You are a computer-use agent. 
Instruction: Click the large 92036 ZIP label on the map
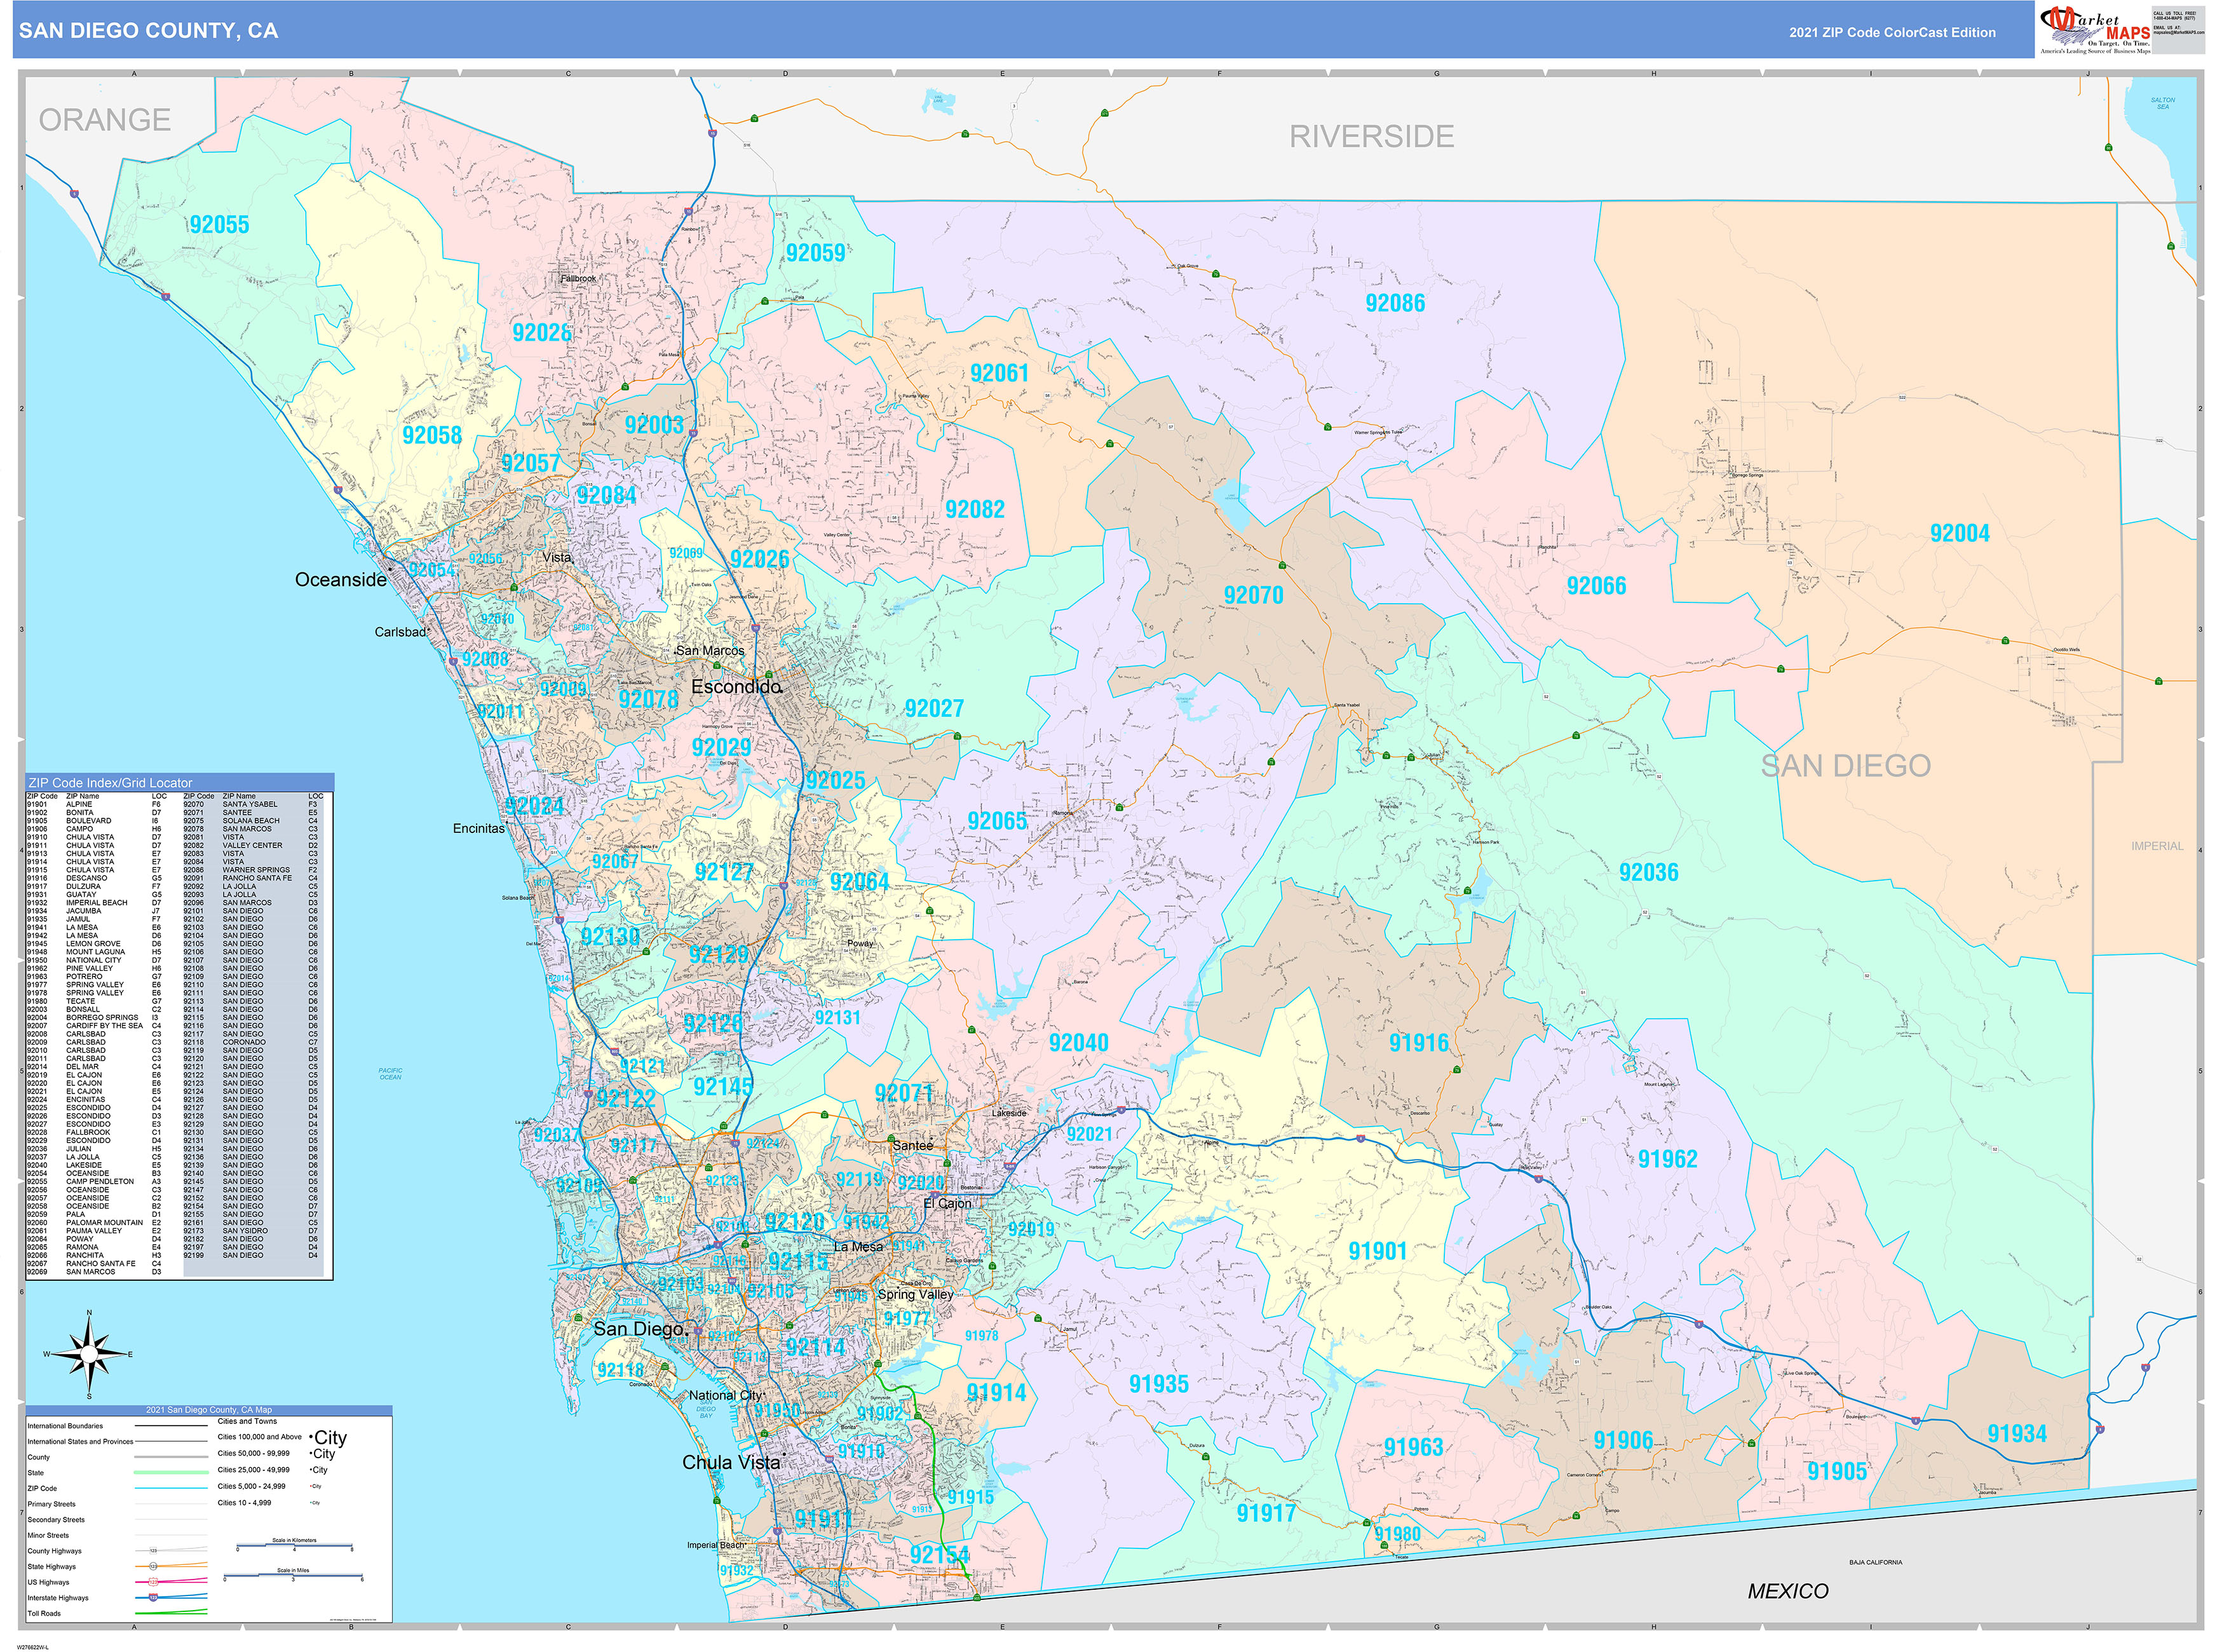click(x=1648, y=872)
